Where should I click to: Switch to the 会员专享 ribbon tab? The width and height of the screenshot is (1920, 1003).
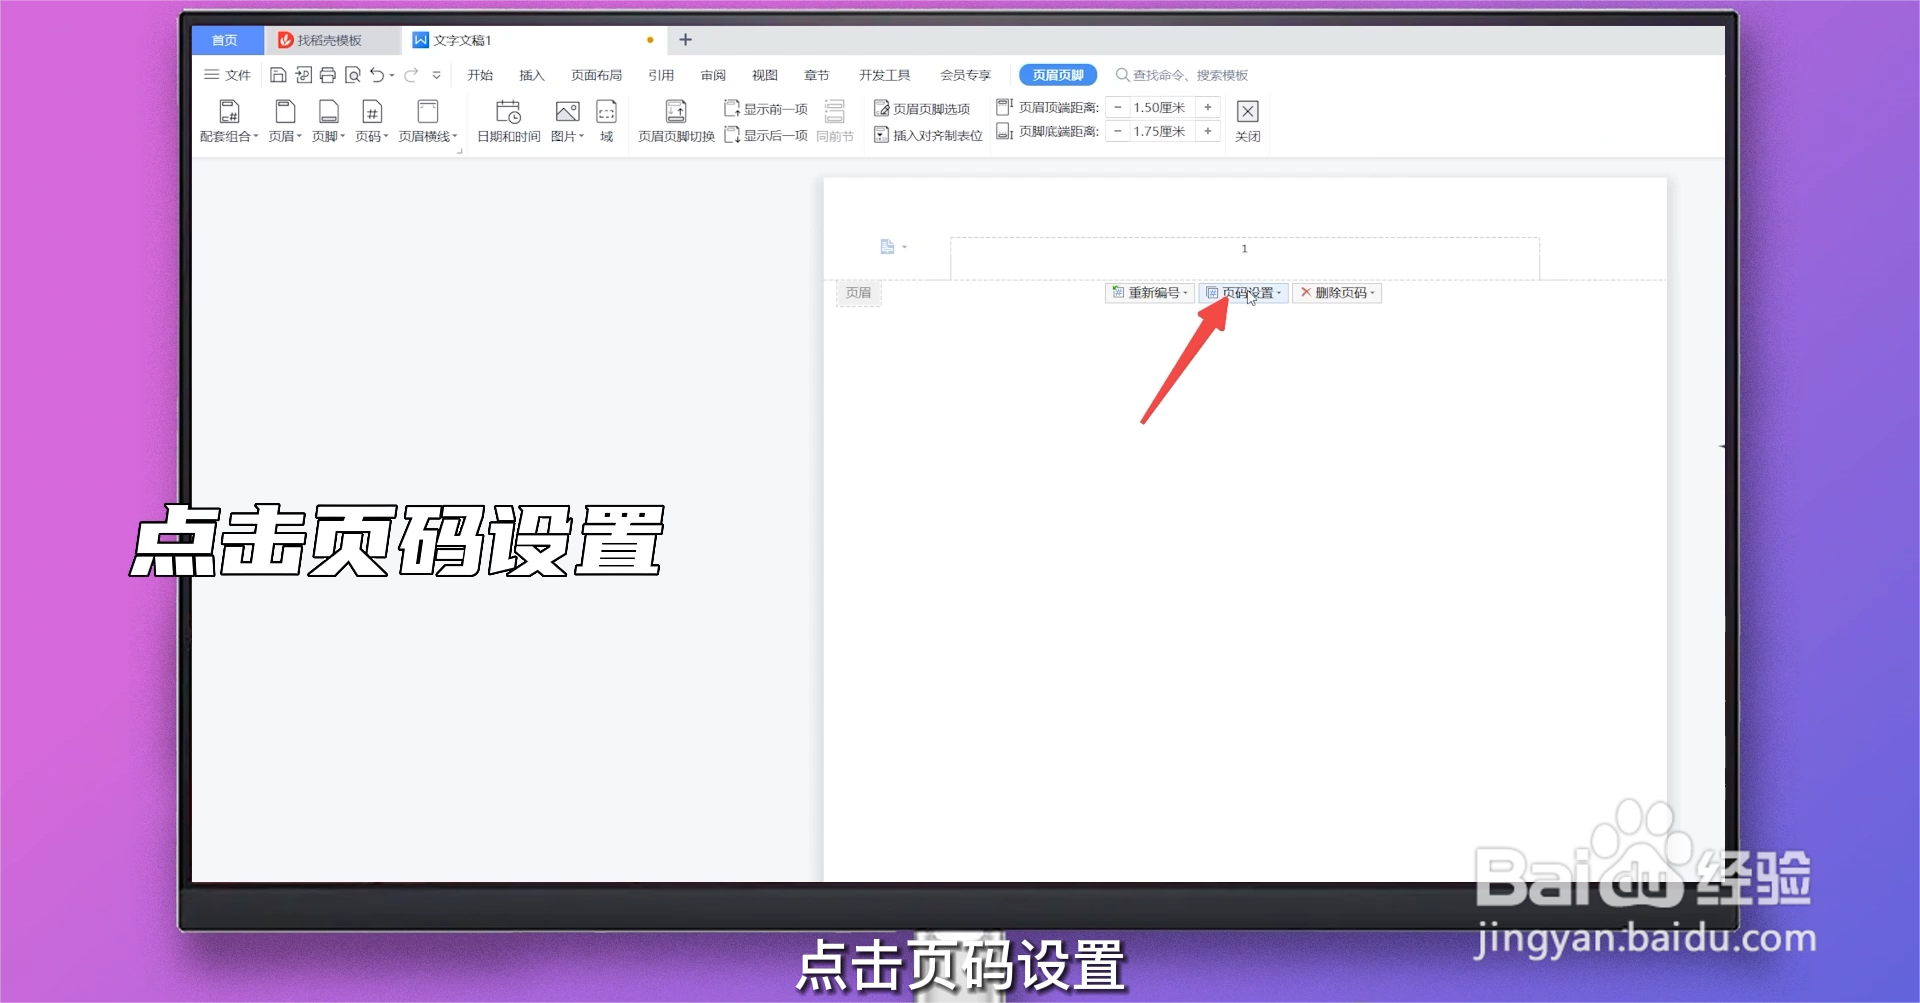pos(965,75)
